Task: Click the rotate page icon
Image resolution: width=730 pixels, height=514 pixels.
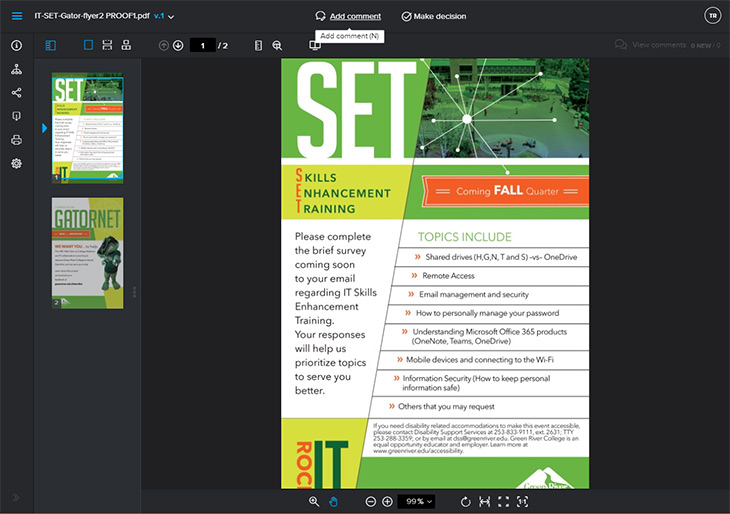Action: click(x=465, y=501)
